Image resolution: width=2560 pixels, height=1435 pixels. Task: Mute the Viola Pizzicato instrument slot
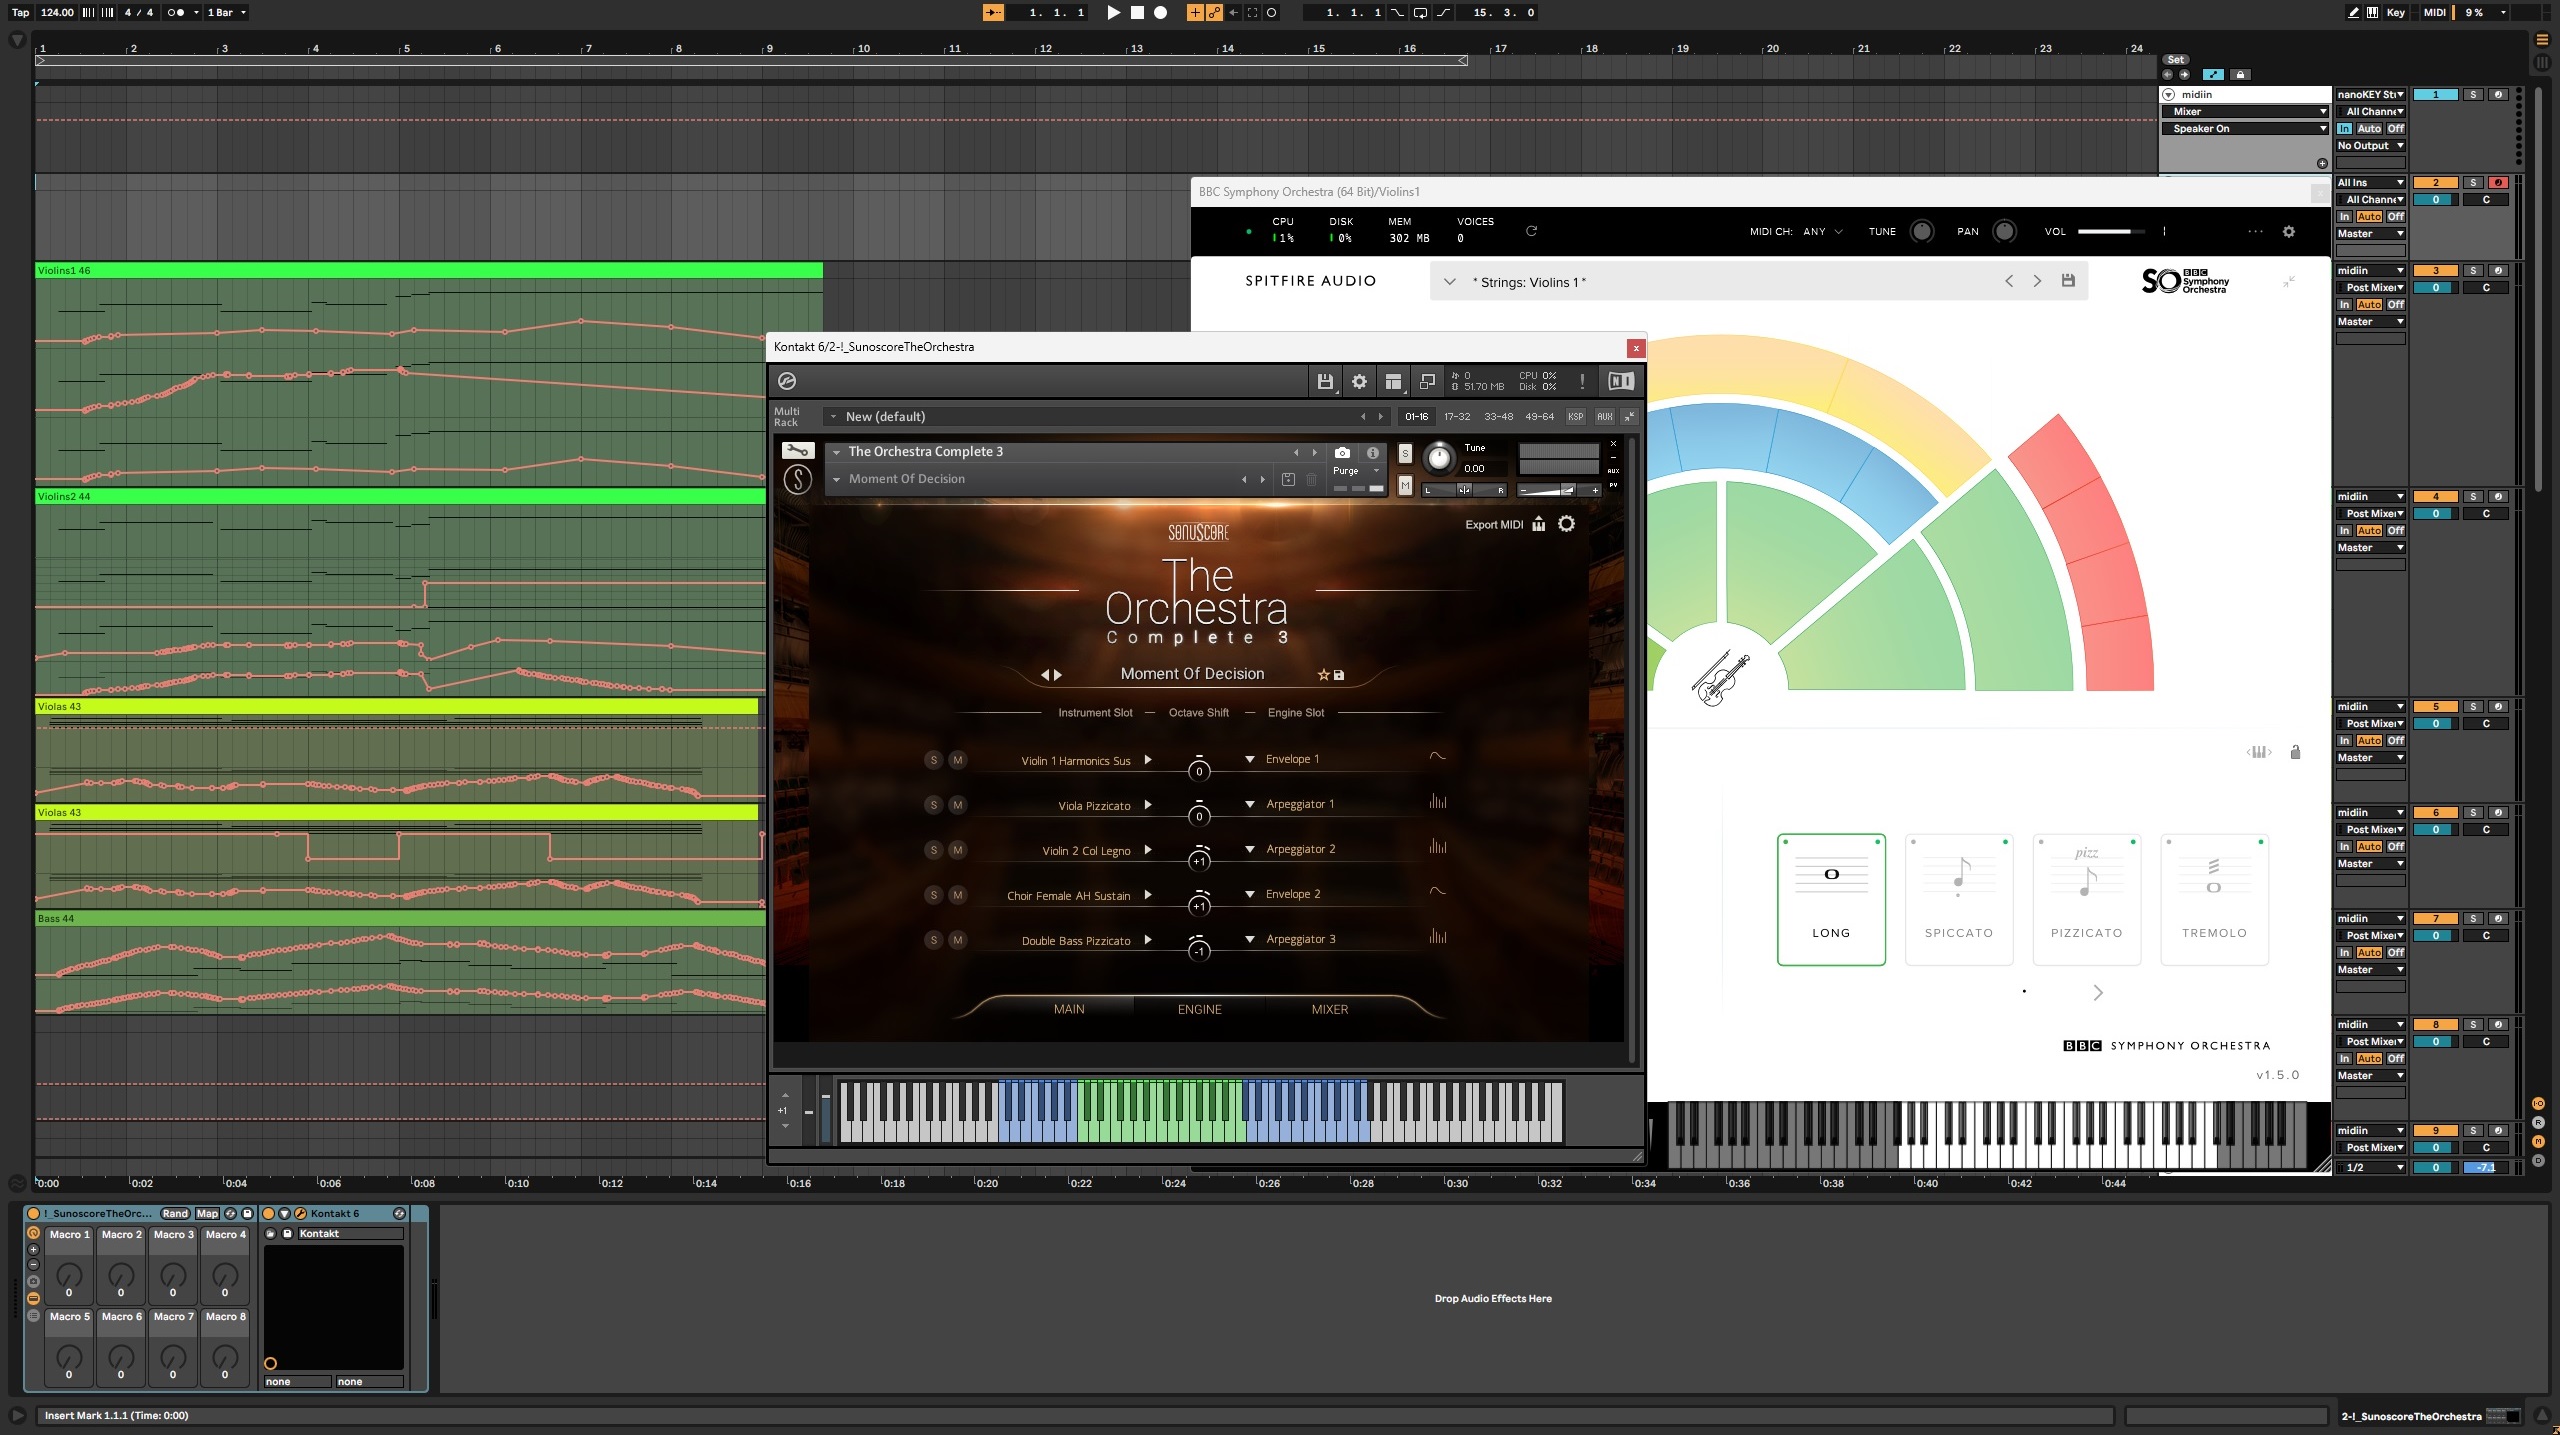point(957,805)
